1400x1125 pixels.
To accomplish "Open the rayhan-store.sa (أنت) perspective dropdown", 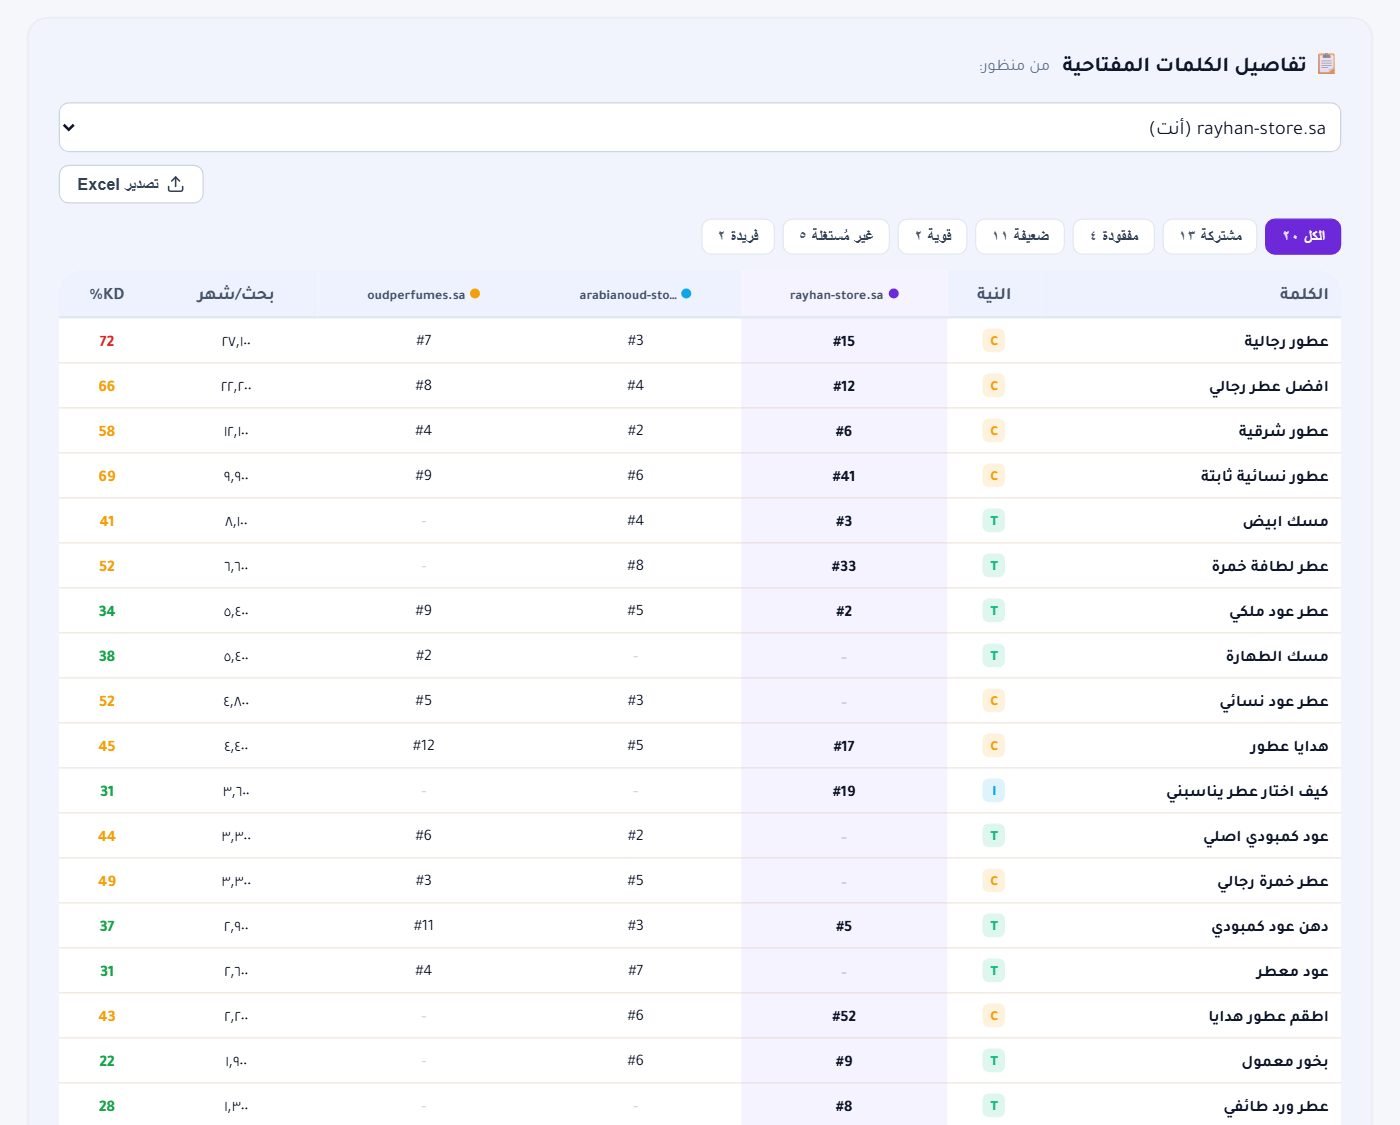I will 700,128.
